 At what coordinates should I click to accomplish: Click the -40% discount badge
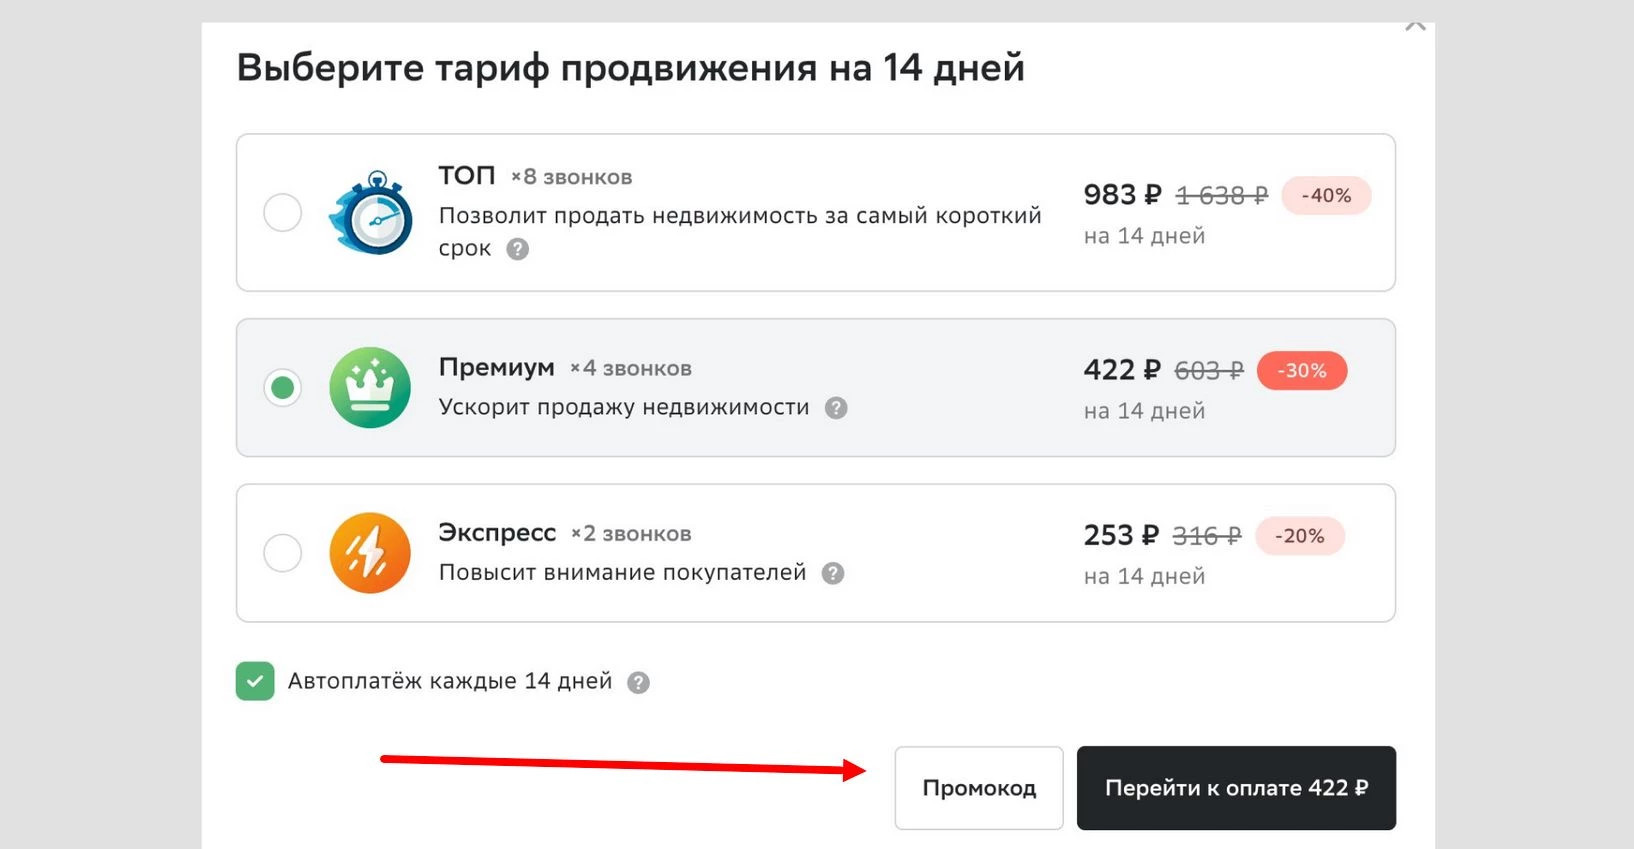pos(1326,195)
